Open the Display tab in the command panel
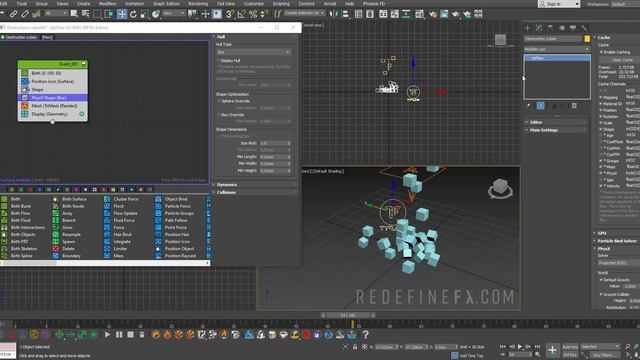 point(573,28)
